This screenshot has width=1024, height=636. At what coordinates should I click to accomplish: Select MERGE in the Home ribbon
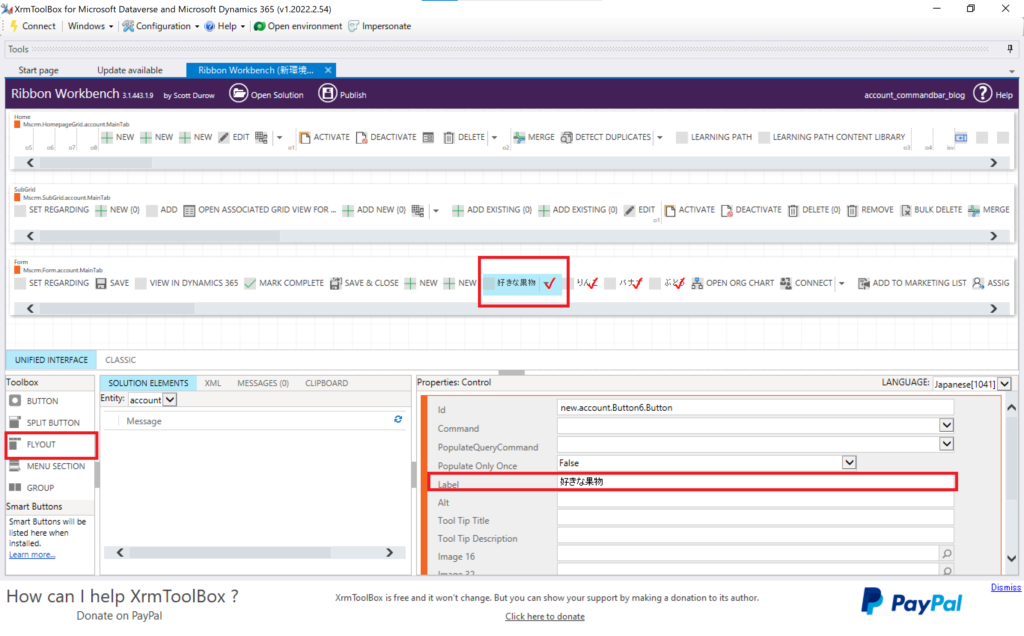tap(534, 137)
